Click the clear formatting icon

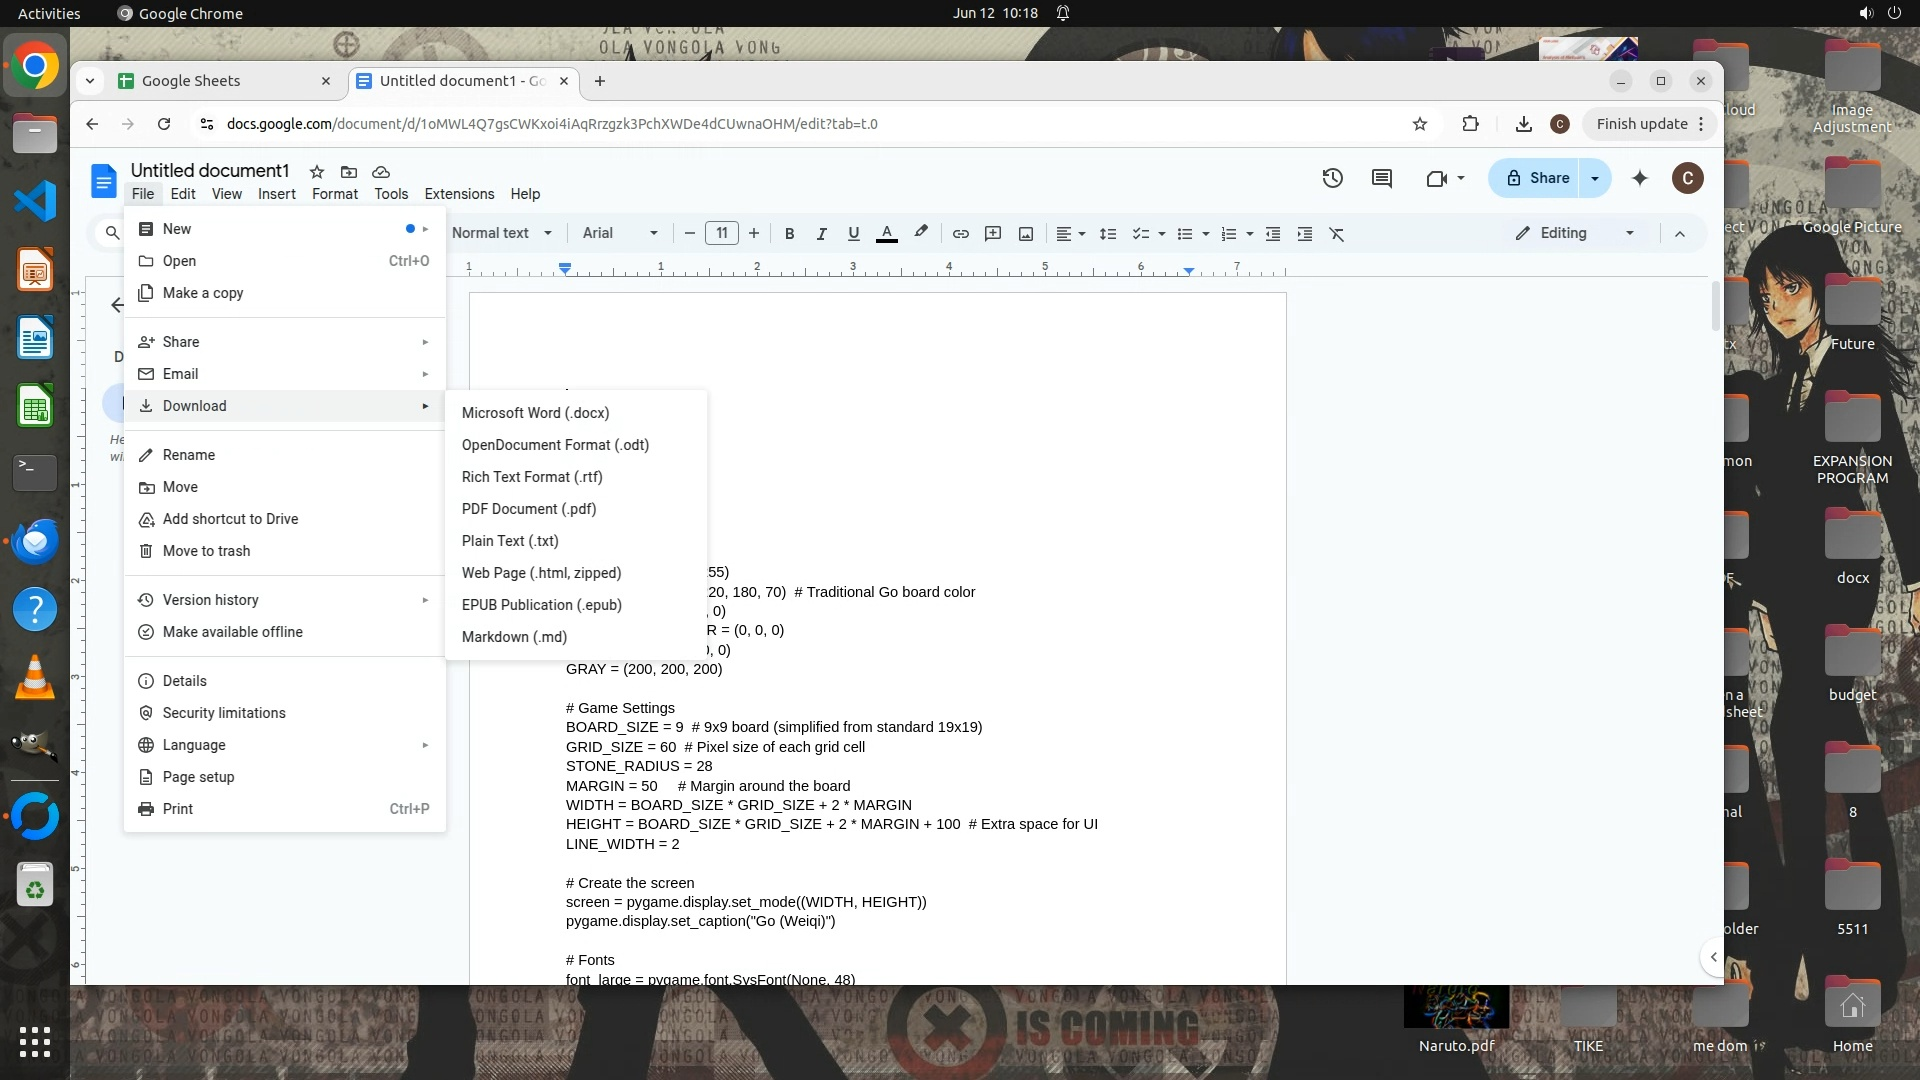click(x=1336, y=233)
